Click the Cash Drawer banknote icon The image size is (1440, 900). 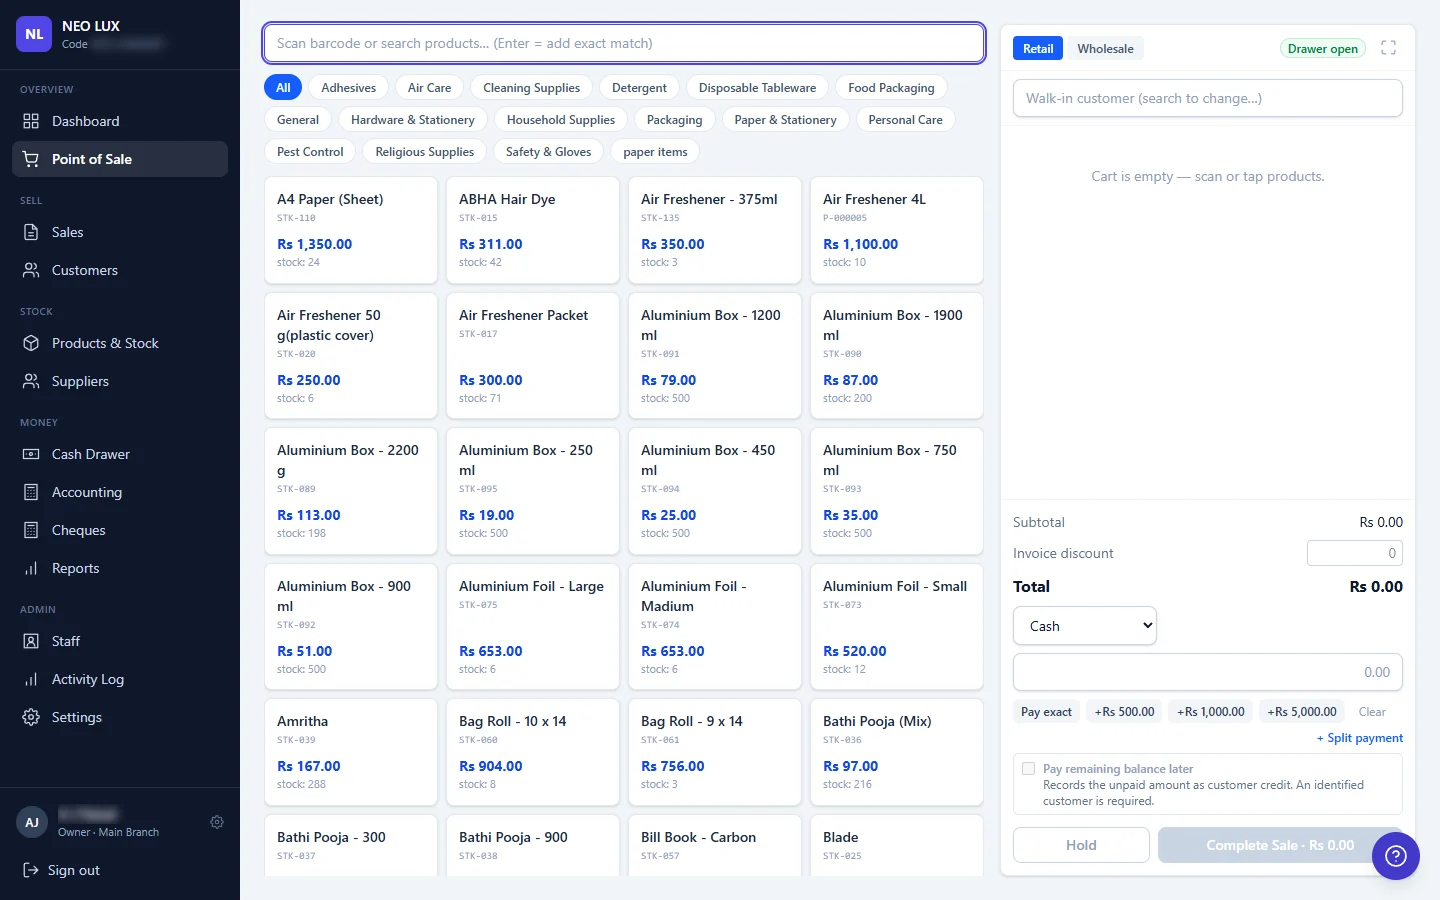tap(31, 454)
